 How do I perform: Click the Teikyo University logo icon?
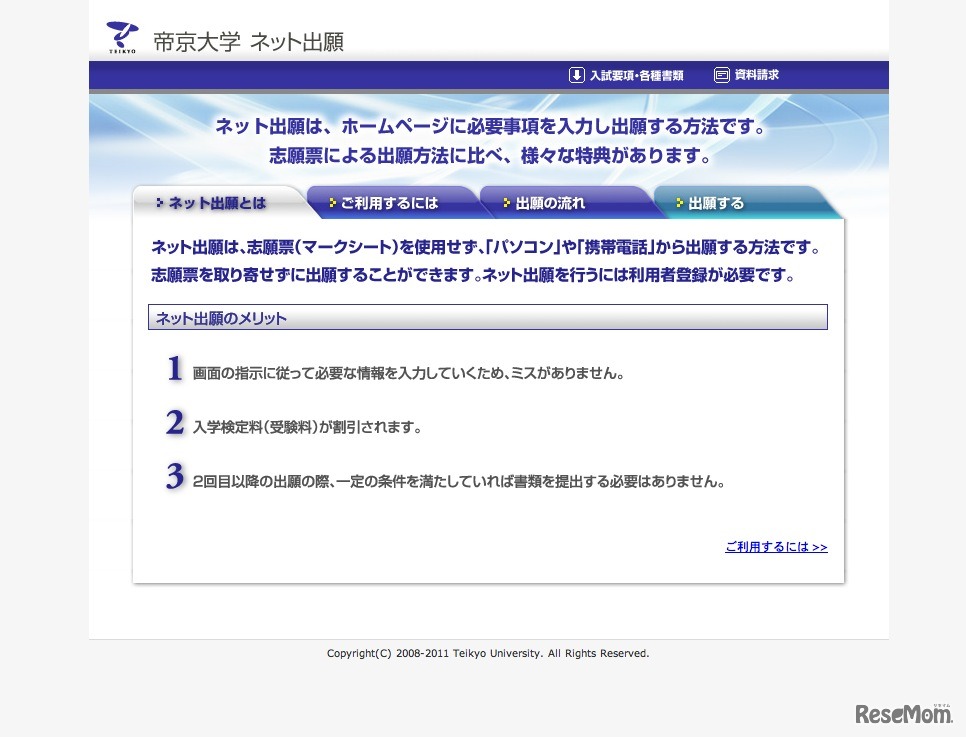pos(123,38)
